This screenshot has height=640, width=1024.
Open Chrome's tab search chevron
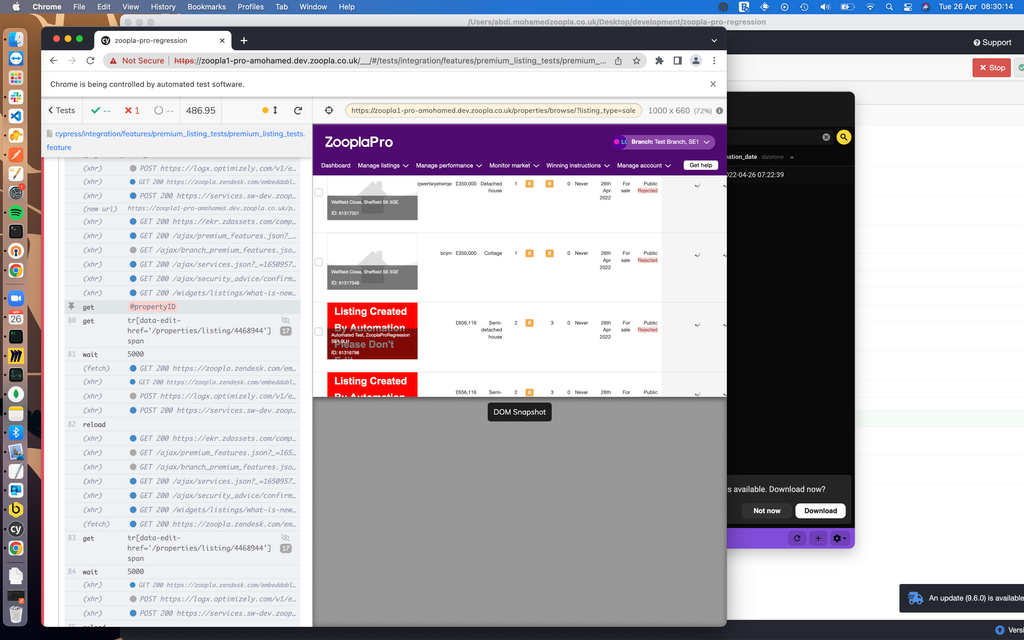click(714, 40)
